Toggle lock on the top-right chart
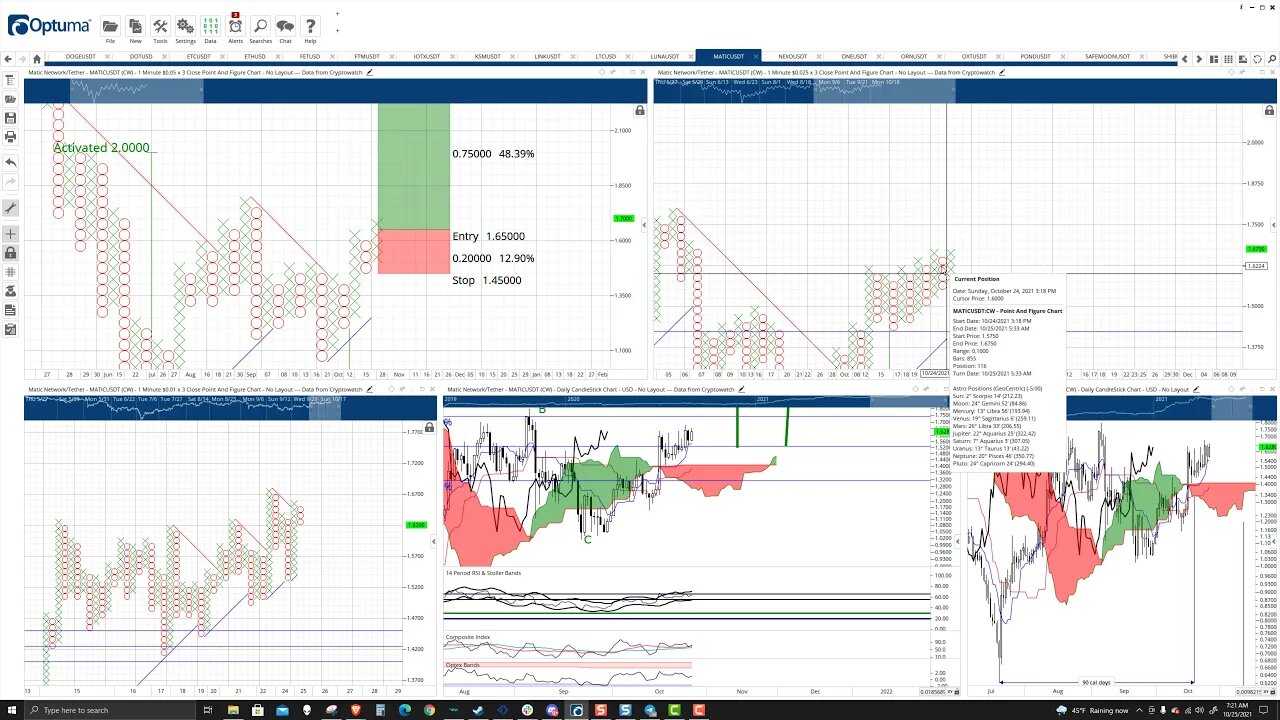 pyautogui.click(x=1269, y=110)
